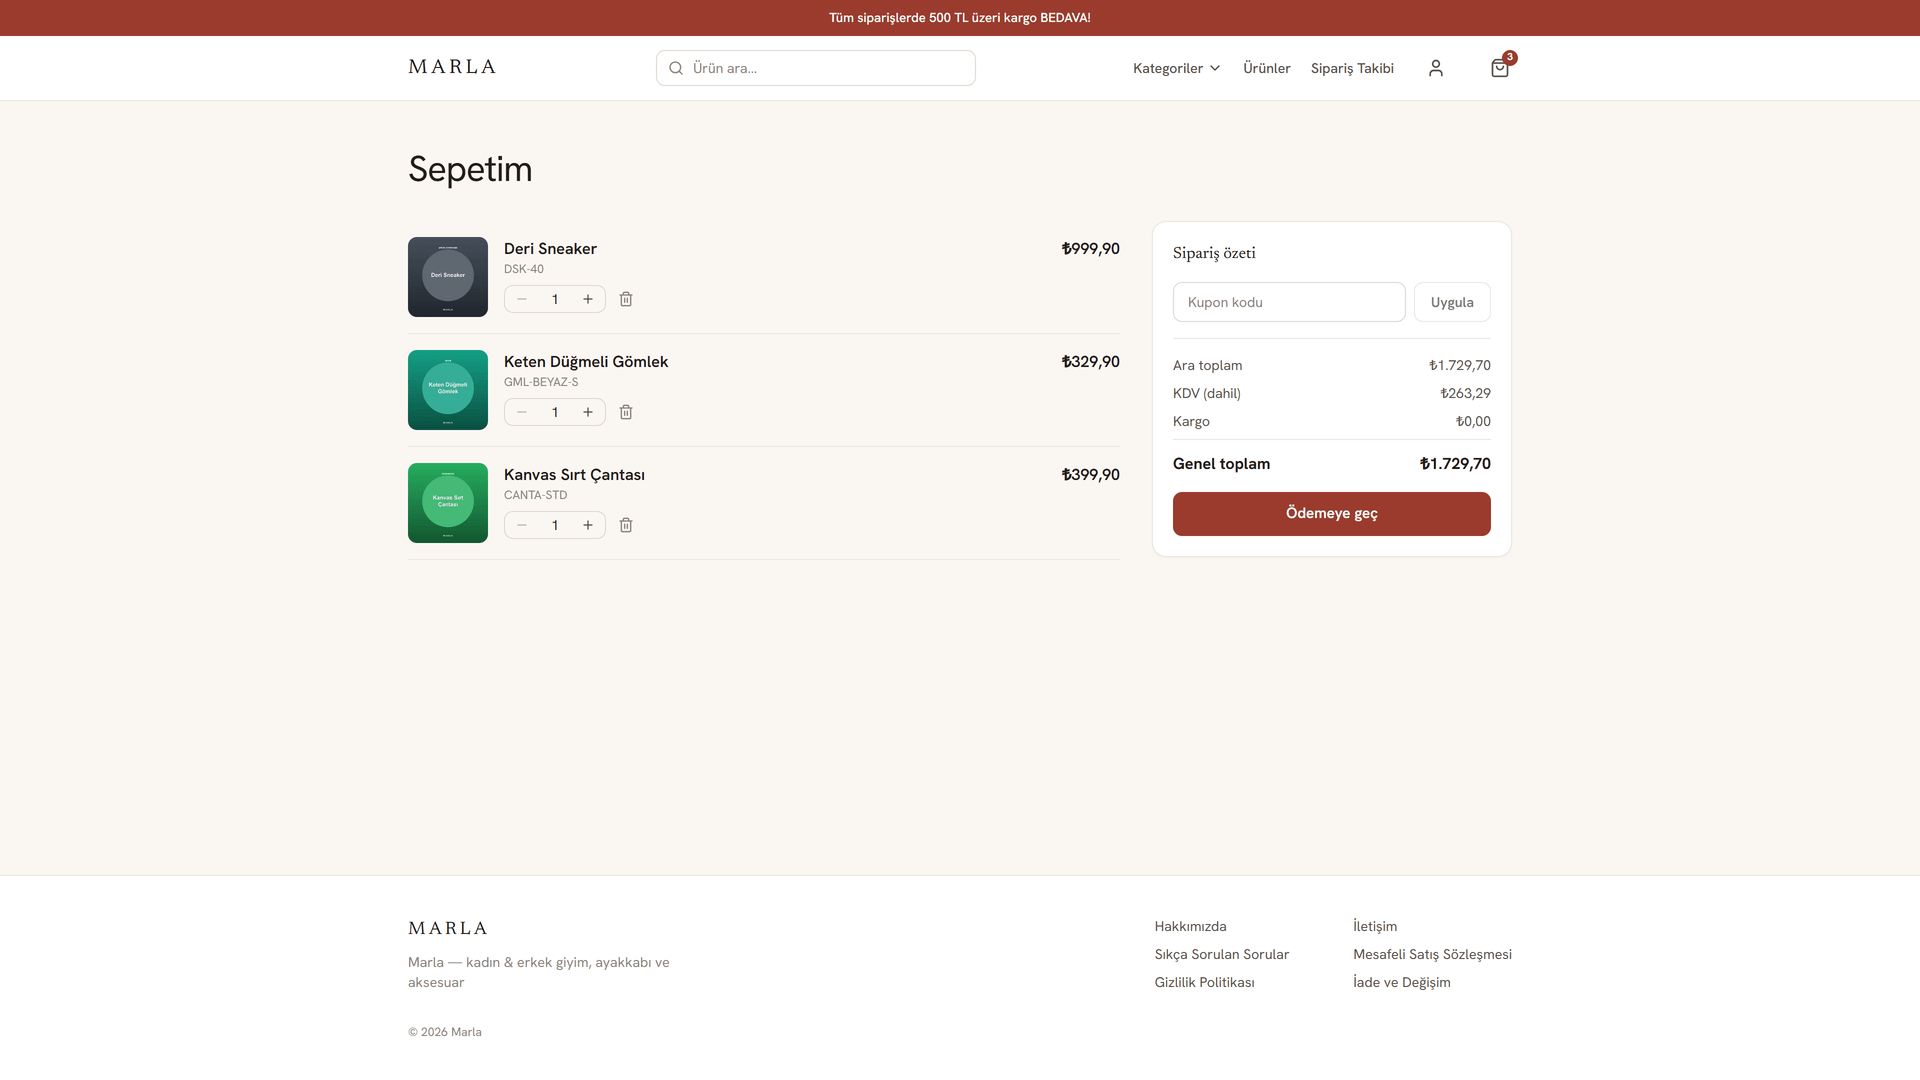Click the free shipping banner text
Image resolution: width=1920 pixels, height=1080 pixels.
tap(960, 18)
